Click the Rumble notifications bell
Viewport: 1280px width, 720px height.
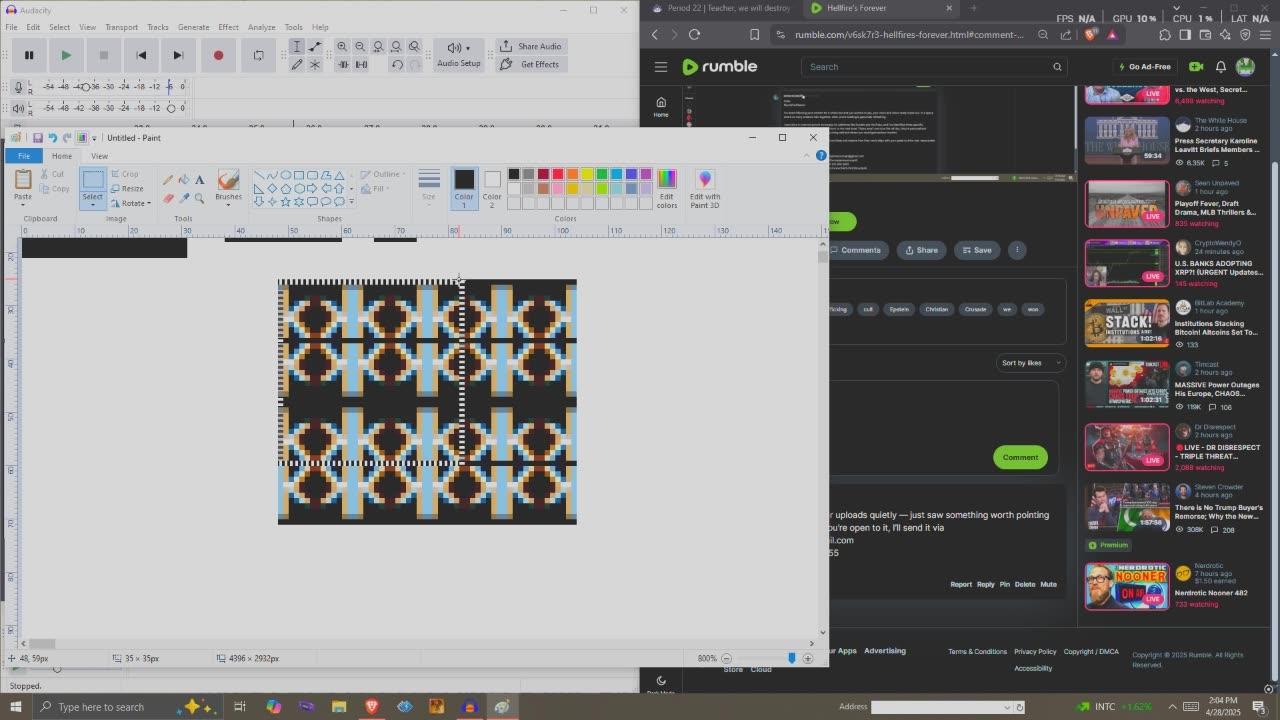pos(1221,67)
